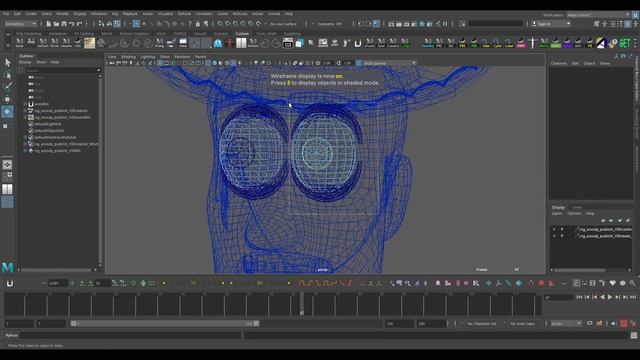
Task: Open the Windows menu in main menu bar
Action: [99, 14]
